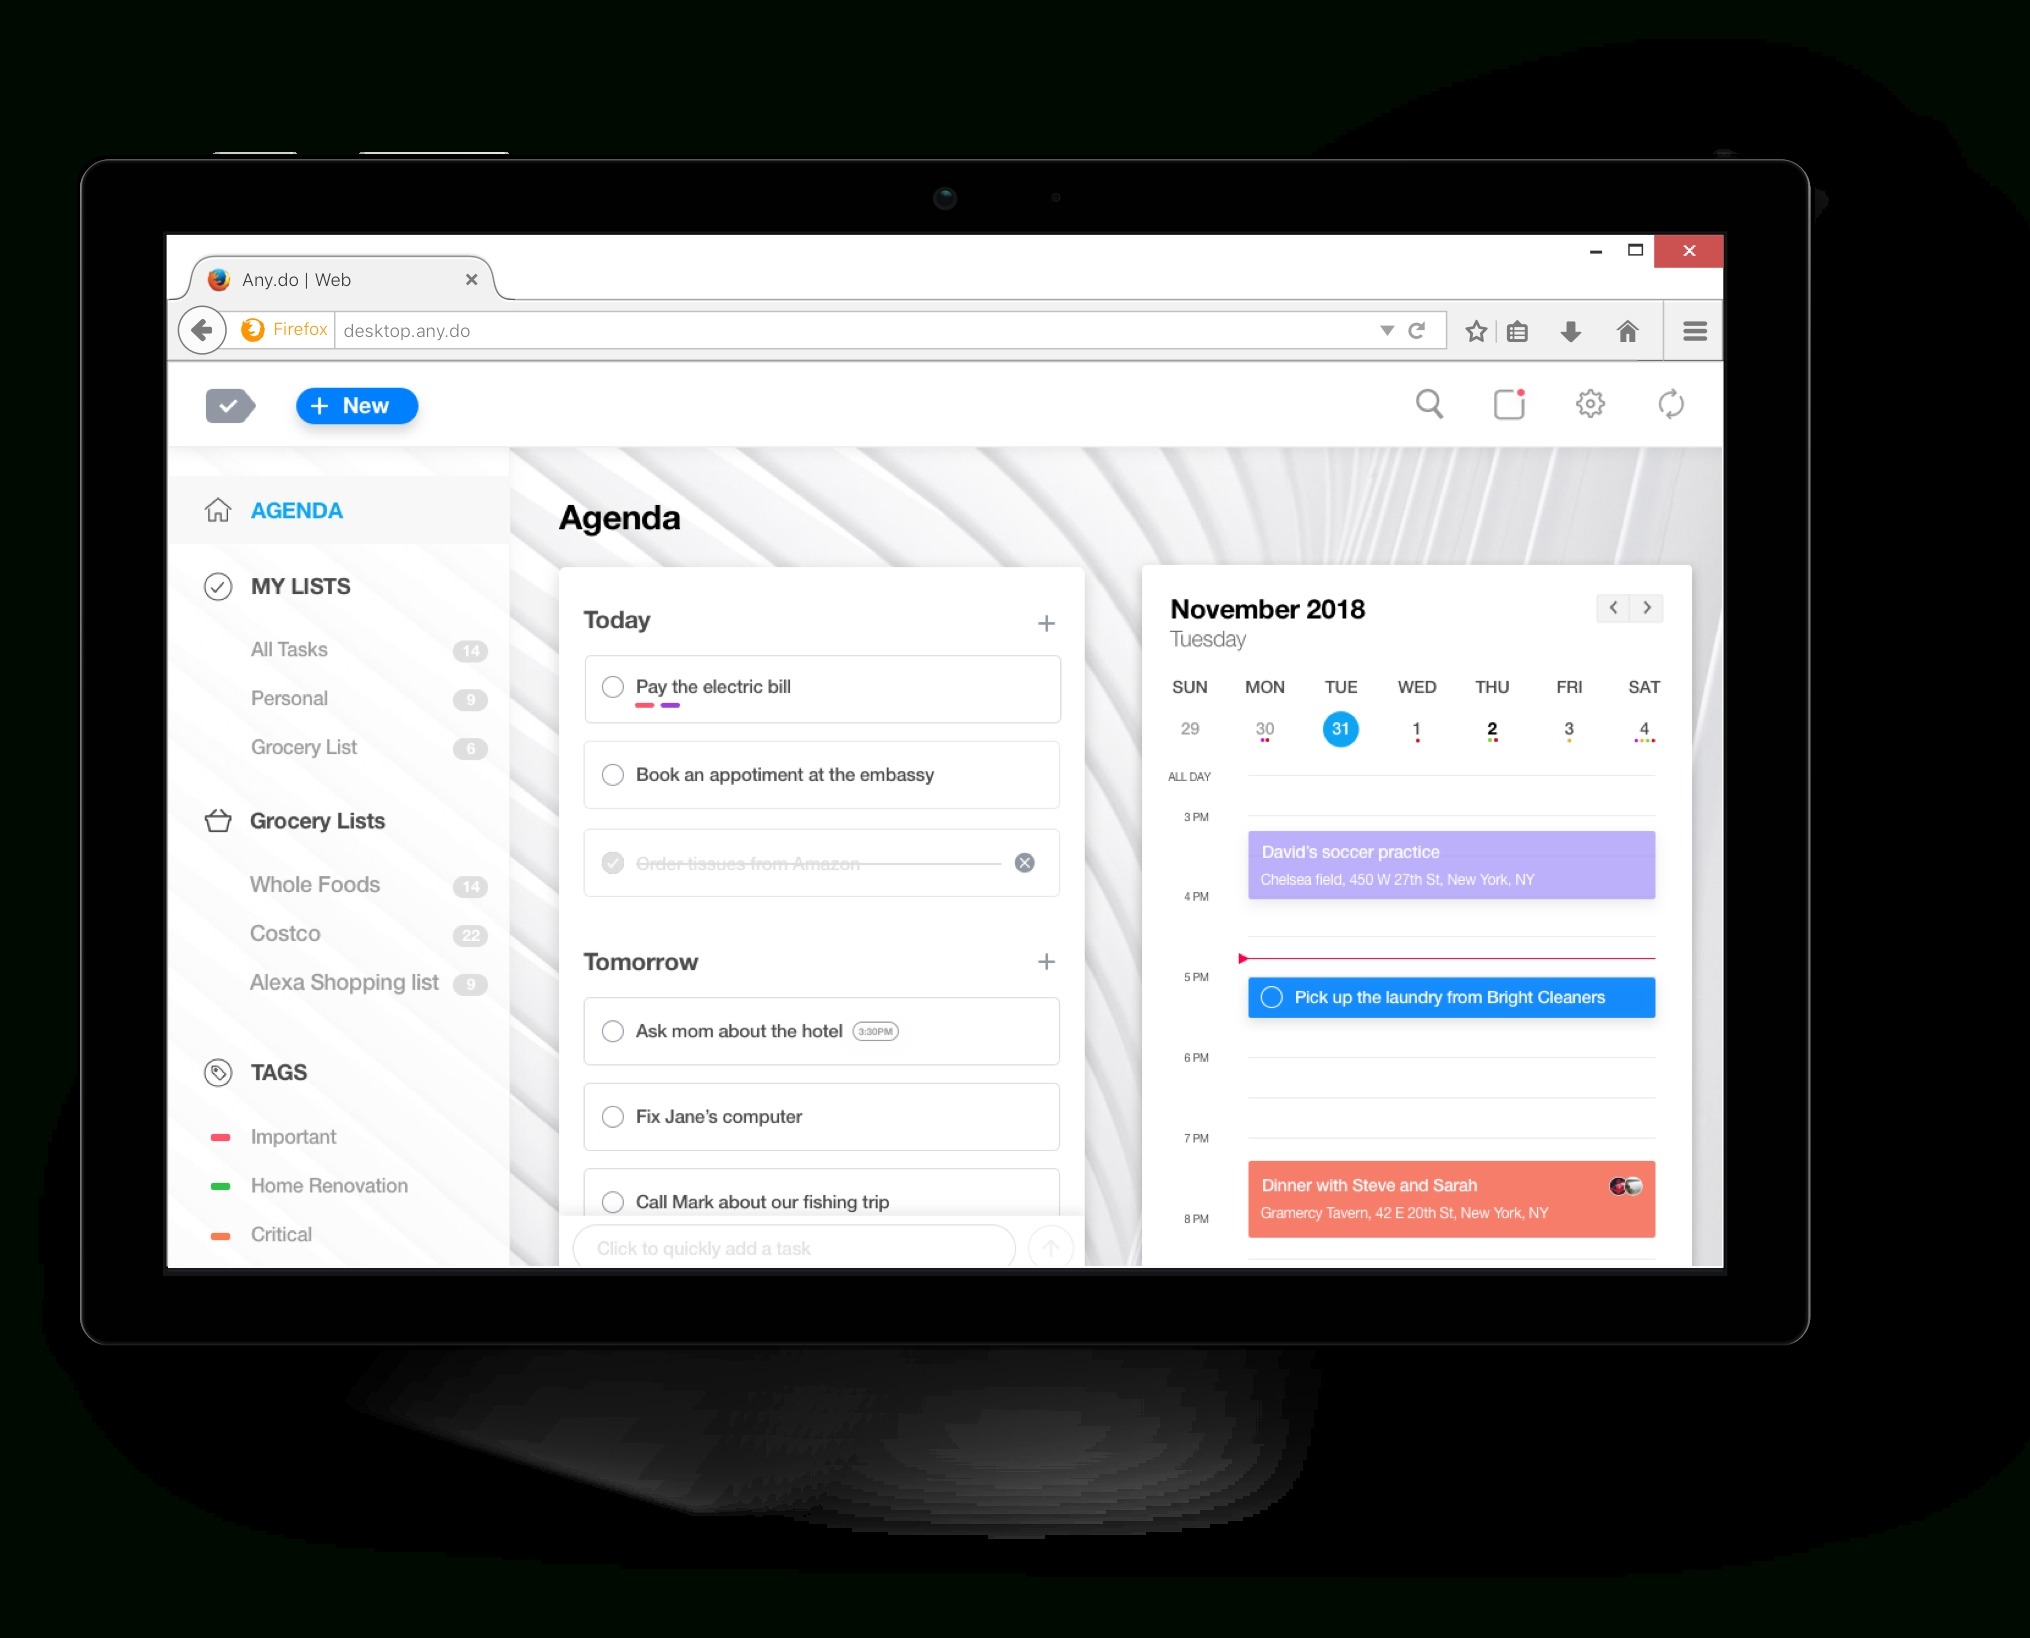Toggle completion circle for Pay the electric bill
The width and height of the screenshot is (2030, 1638).
click(x=613, y=685)
